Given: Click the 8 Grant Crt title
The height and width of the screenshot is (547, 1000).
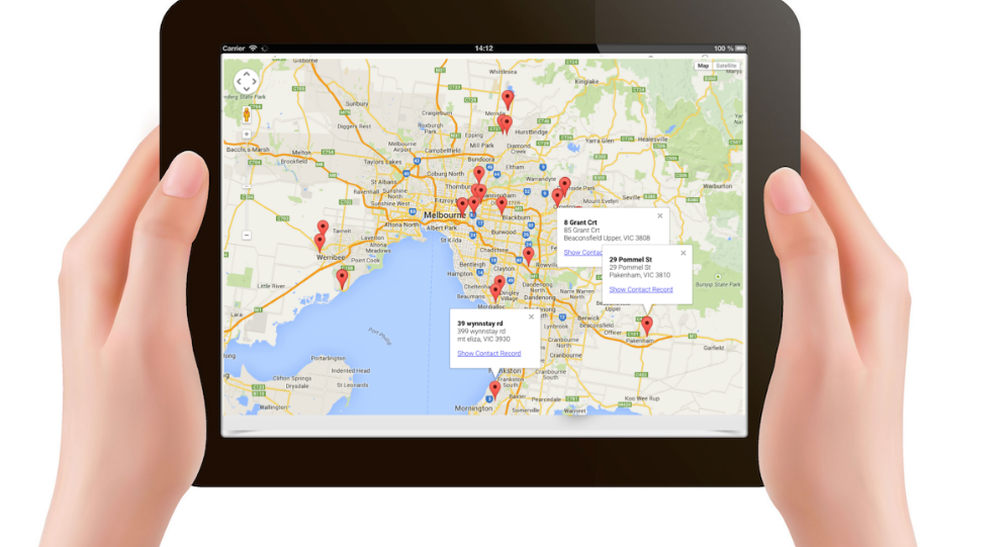Looking at the screenshot, I should point(580,222).
